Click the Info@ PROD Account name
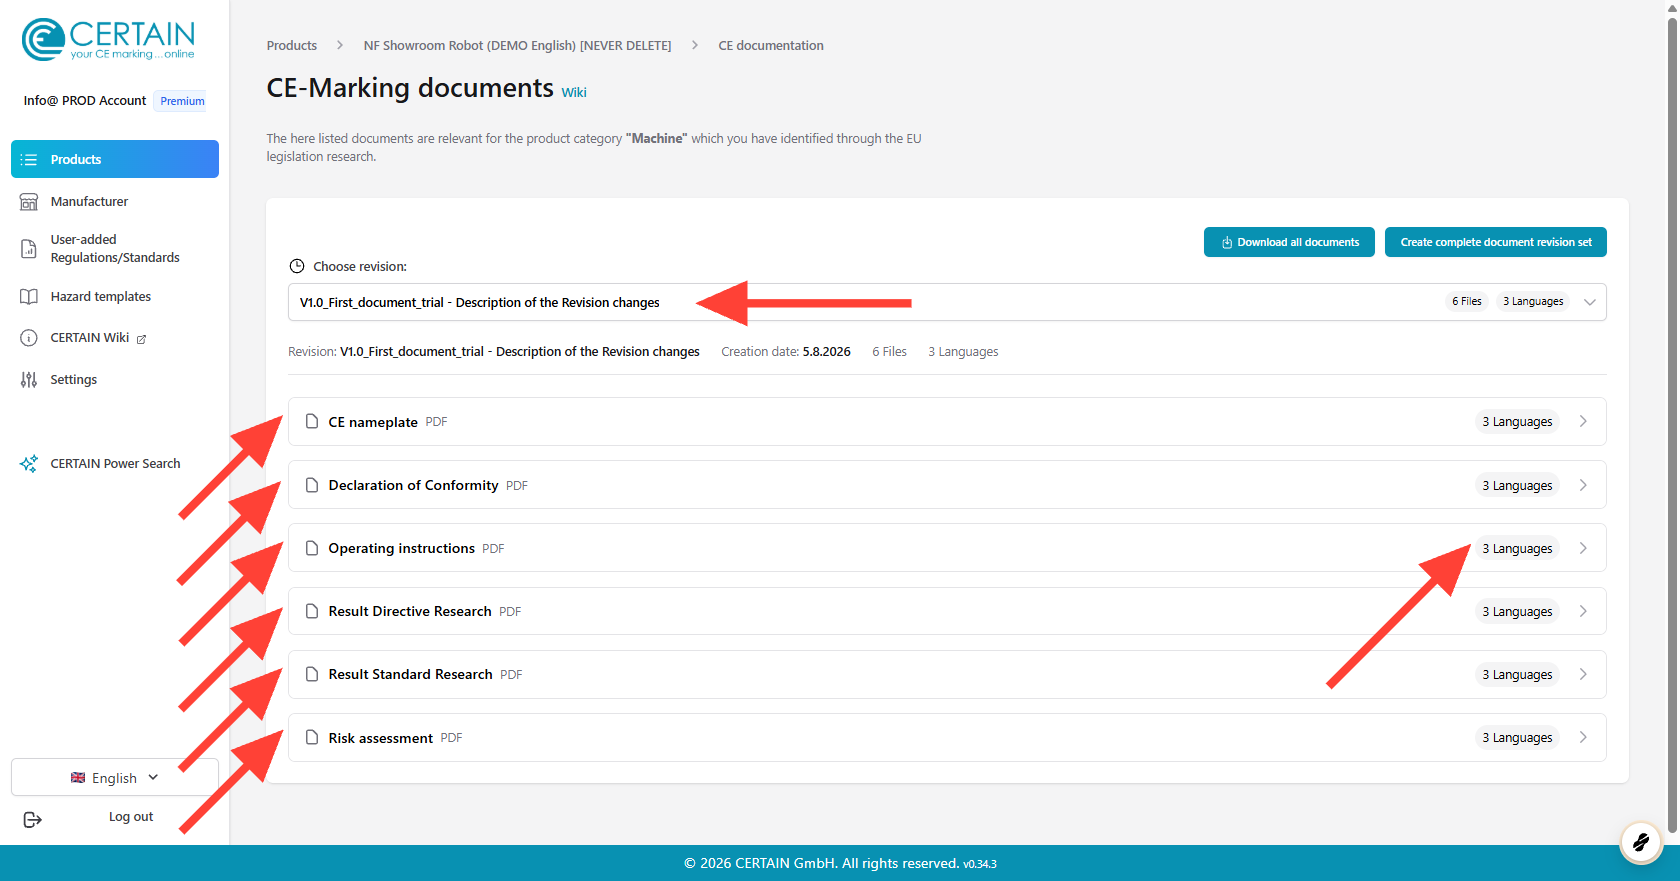 85,101
